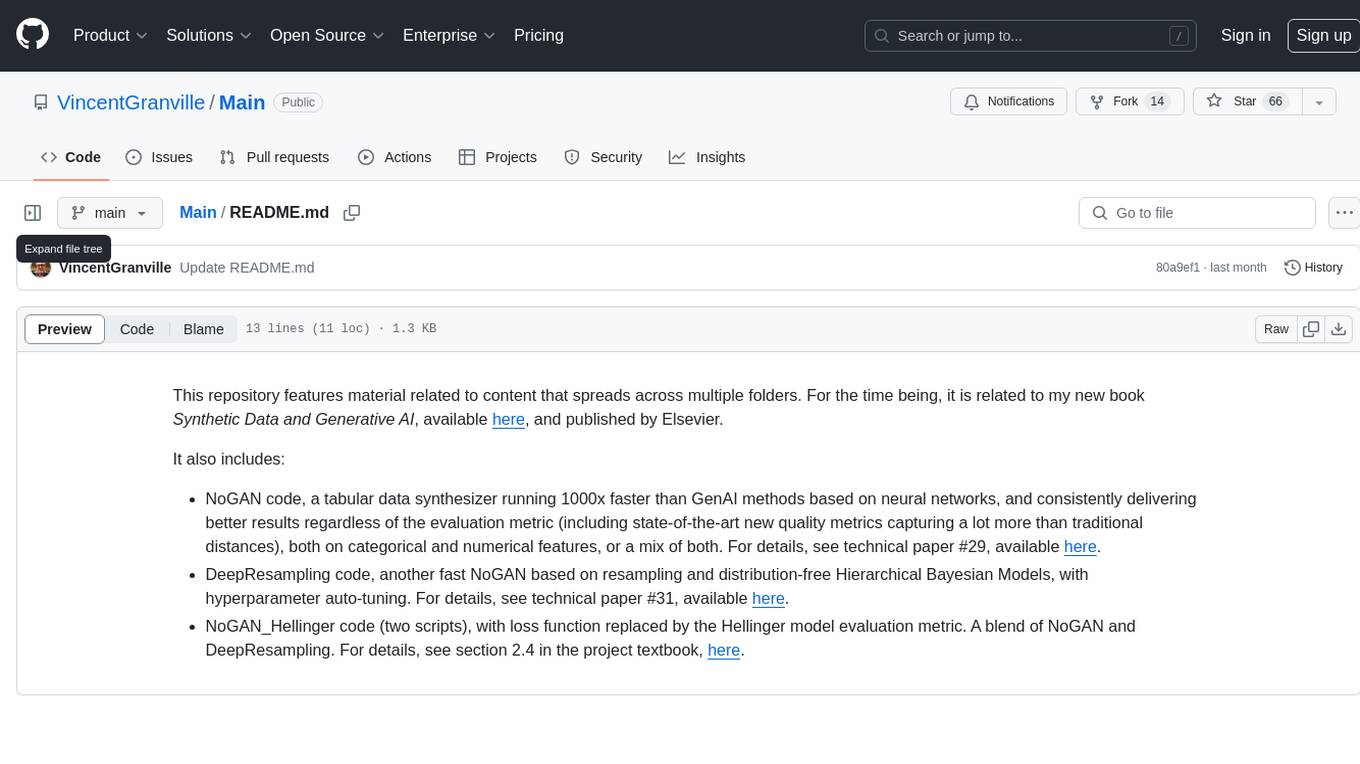
Task: Open commit author VincentGranville link
Action: (115, 268)
